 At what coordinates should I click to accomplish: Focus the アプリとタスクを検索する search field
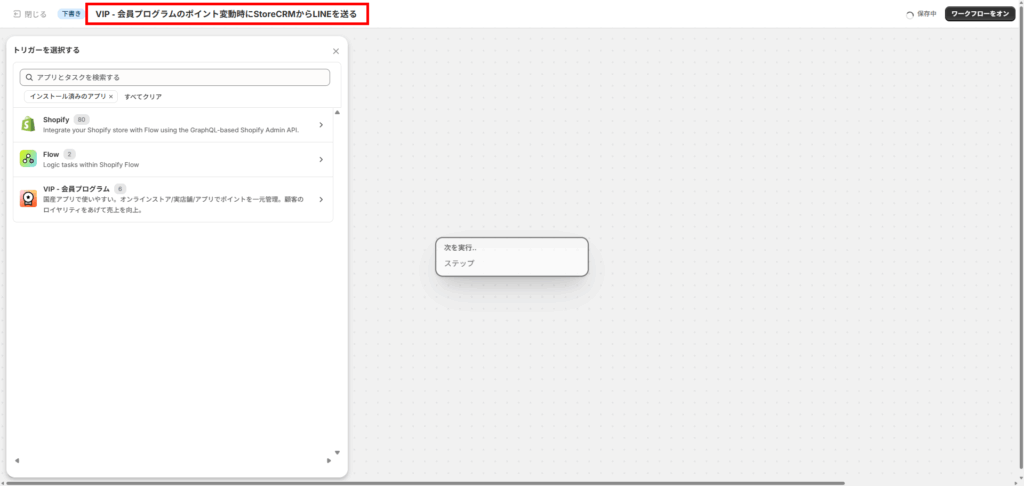click(180, 77)
